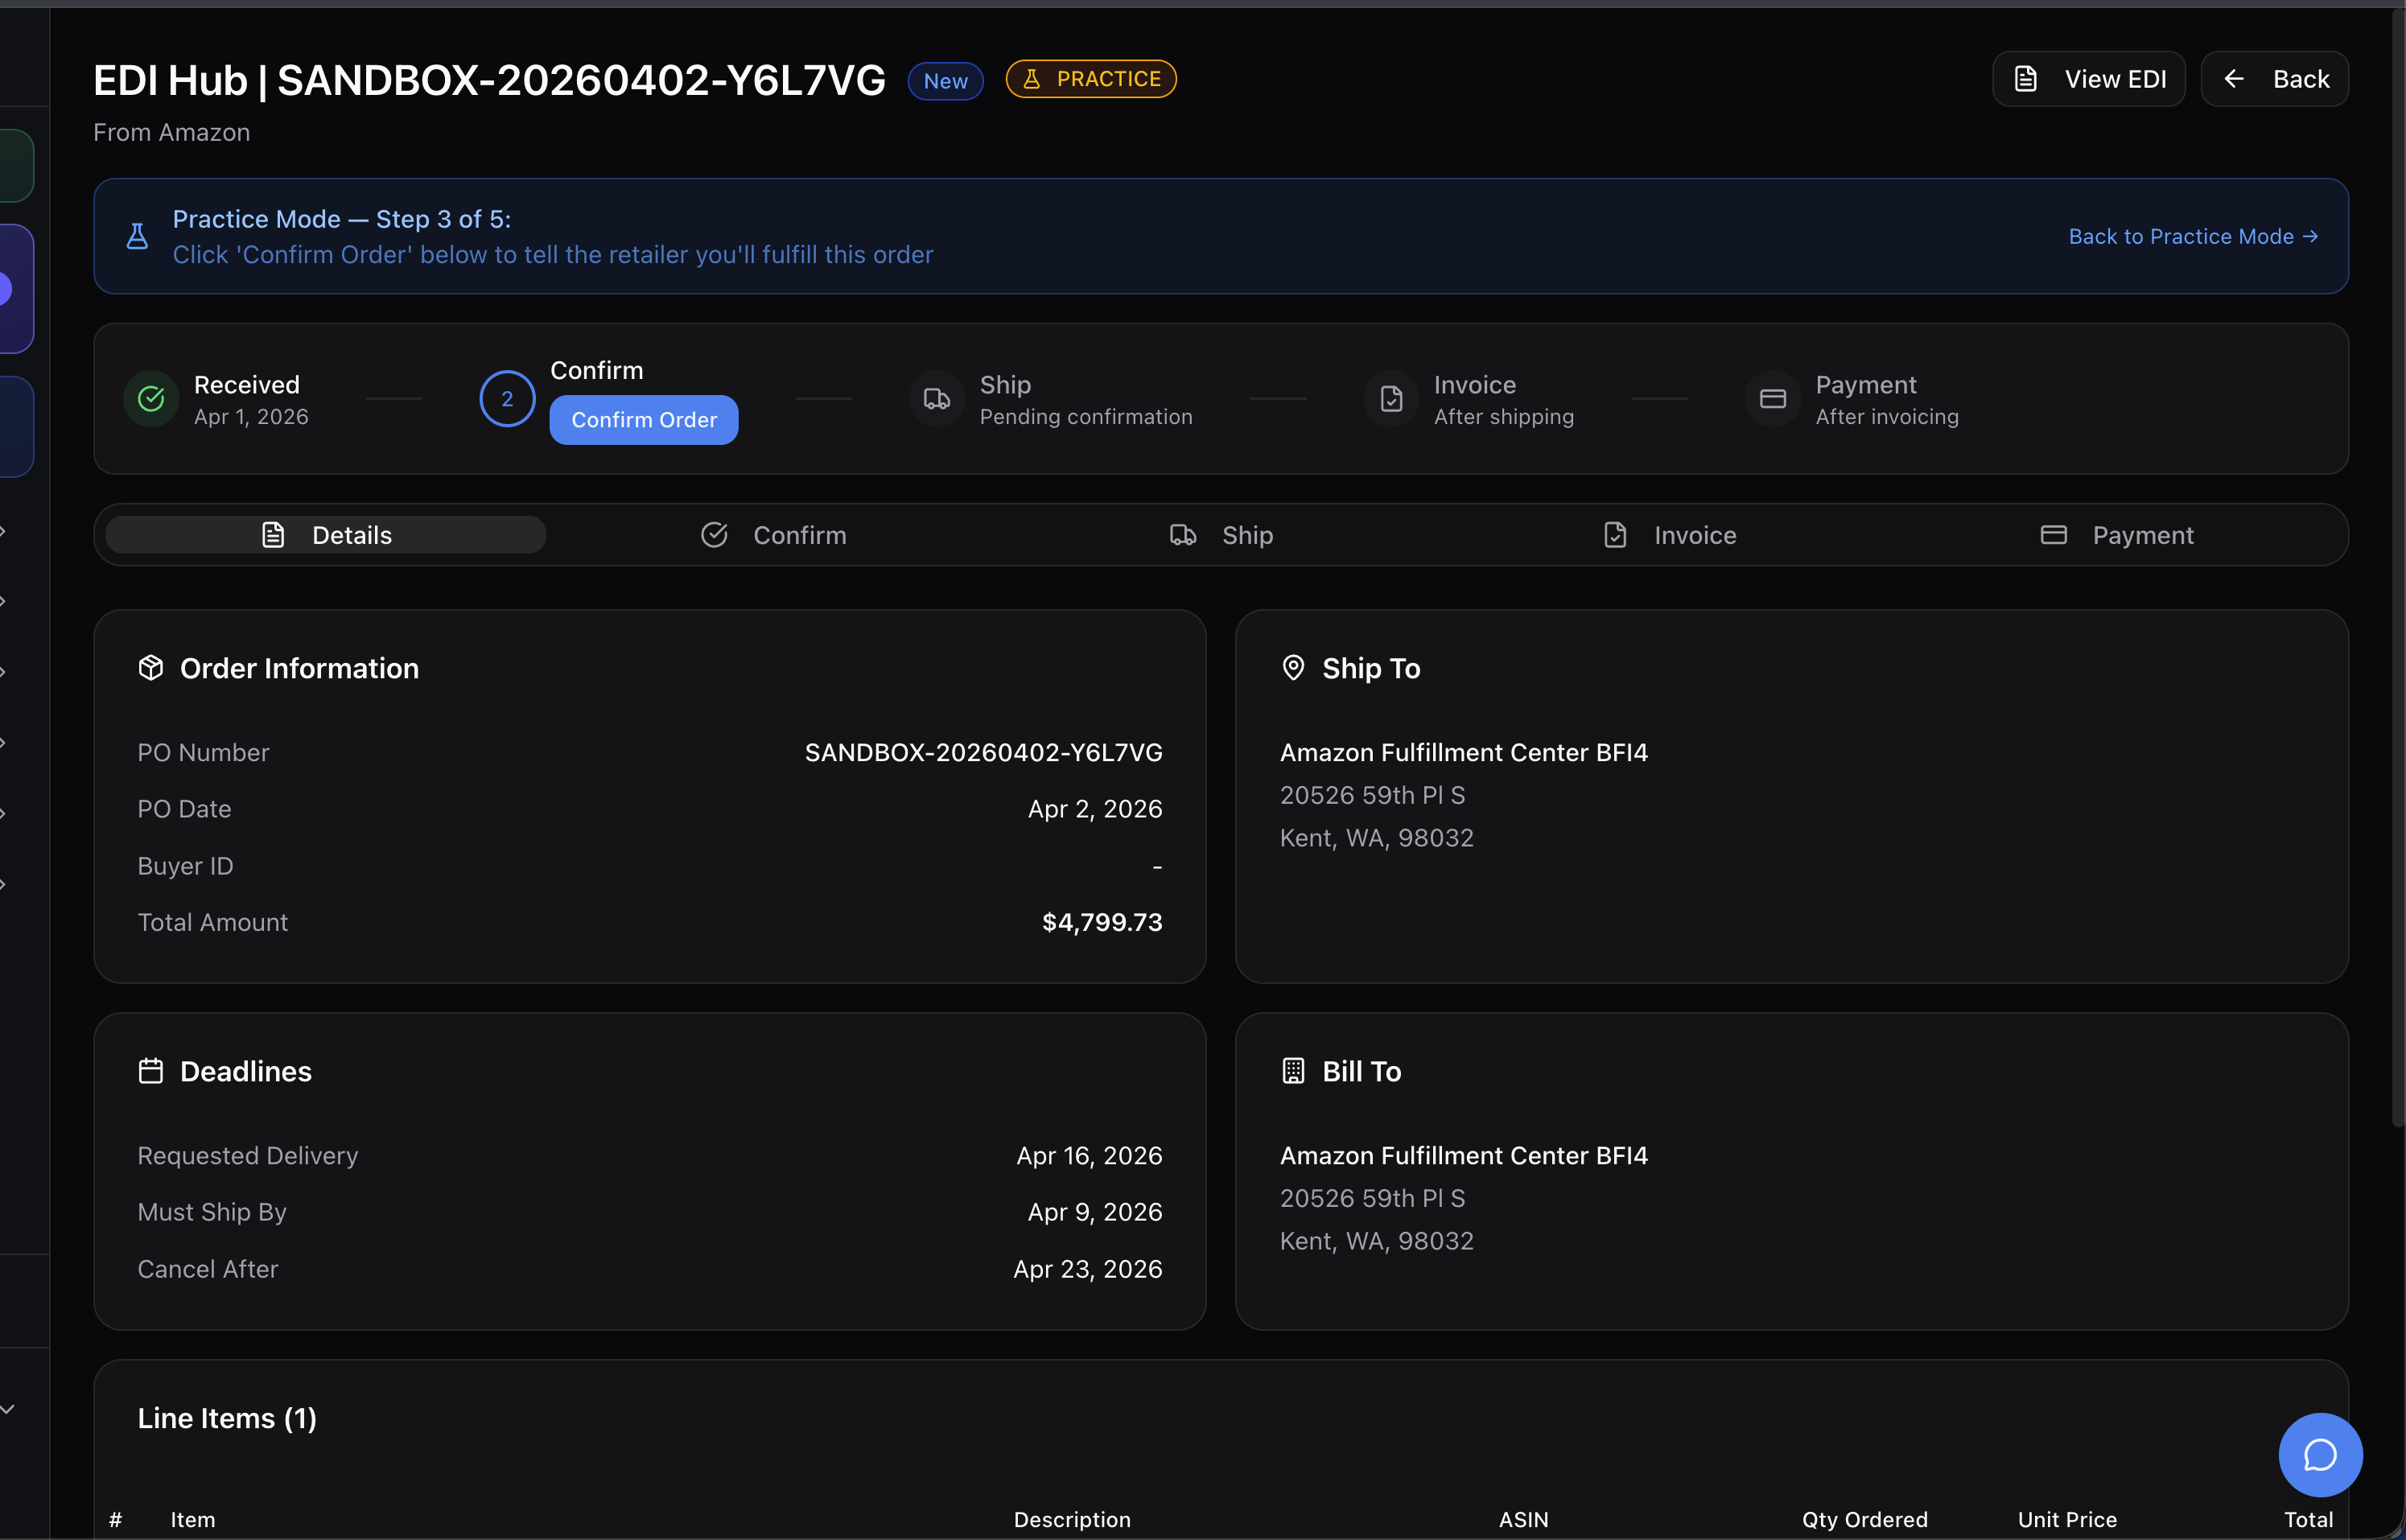
Task: Switch to the Payment tab
Action: (2117, 535)
